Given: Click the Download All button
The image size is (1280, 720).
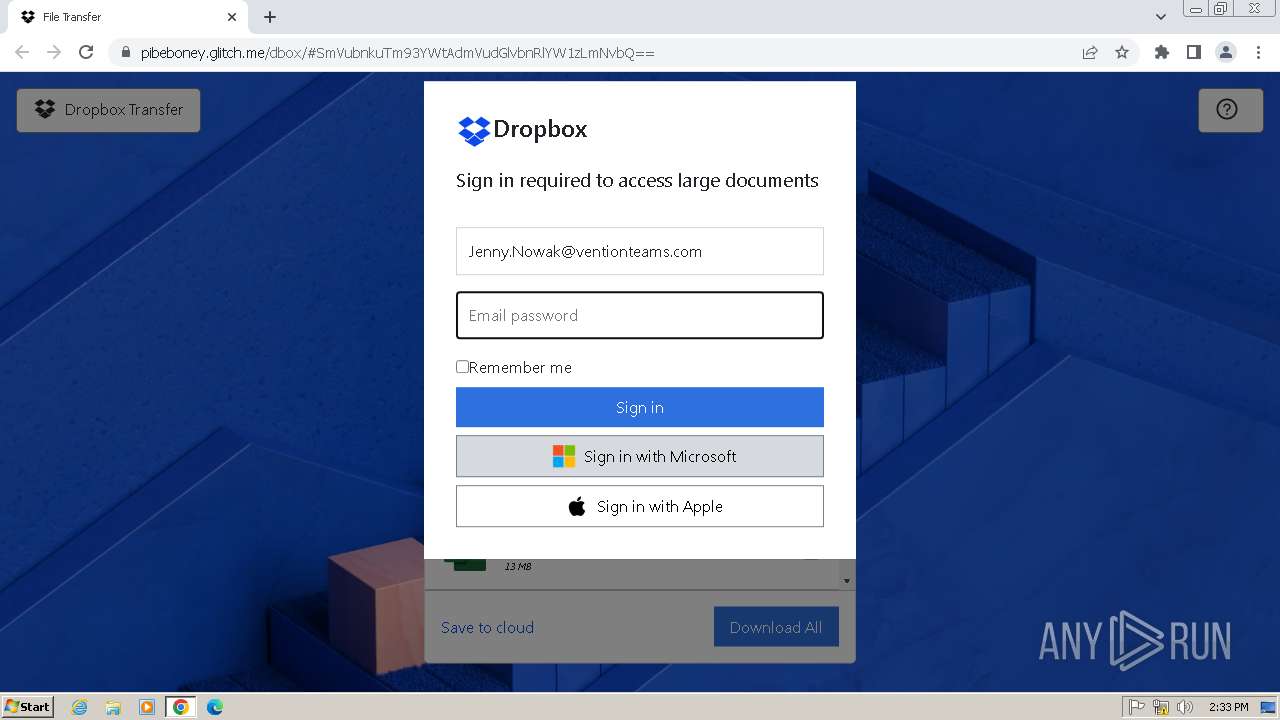Looking at the screenshot, I should tap(776, 627).
